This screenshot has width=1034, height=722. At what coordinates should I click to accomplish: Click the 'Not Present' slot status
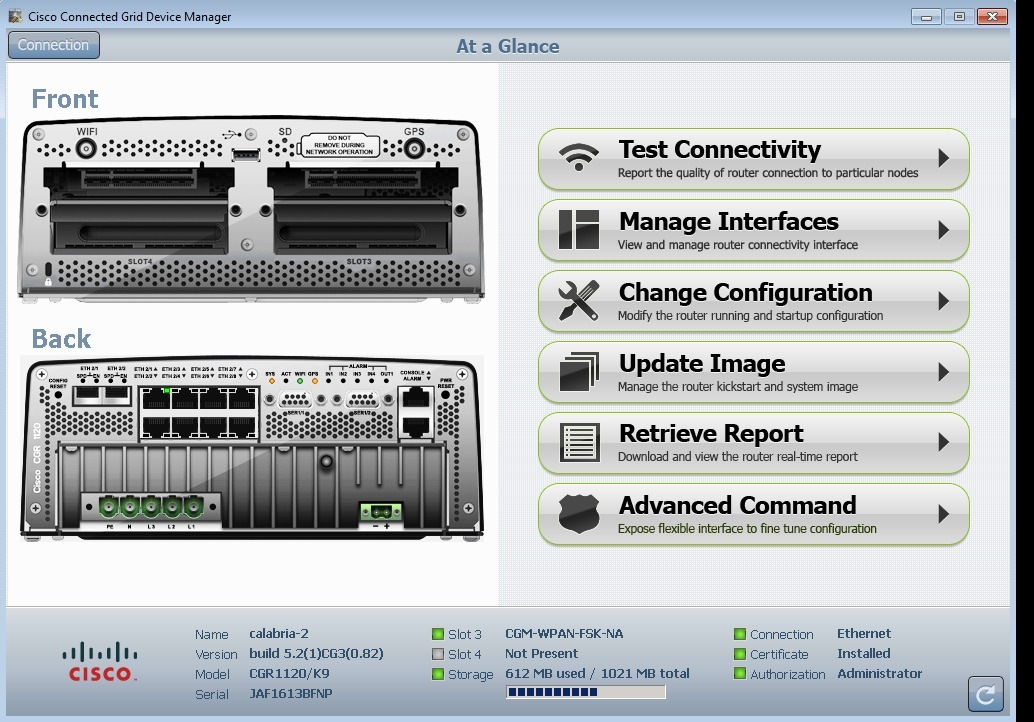tap(541, 653)
